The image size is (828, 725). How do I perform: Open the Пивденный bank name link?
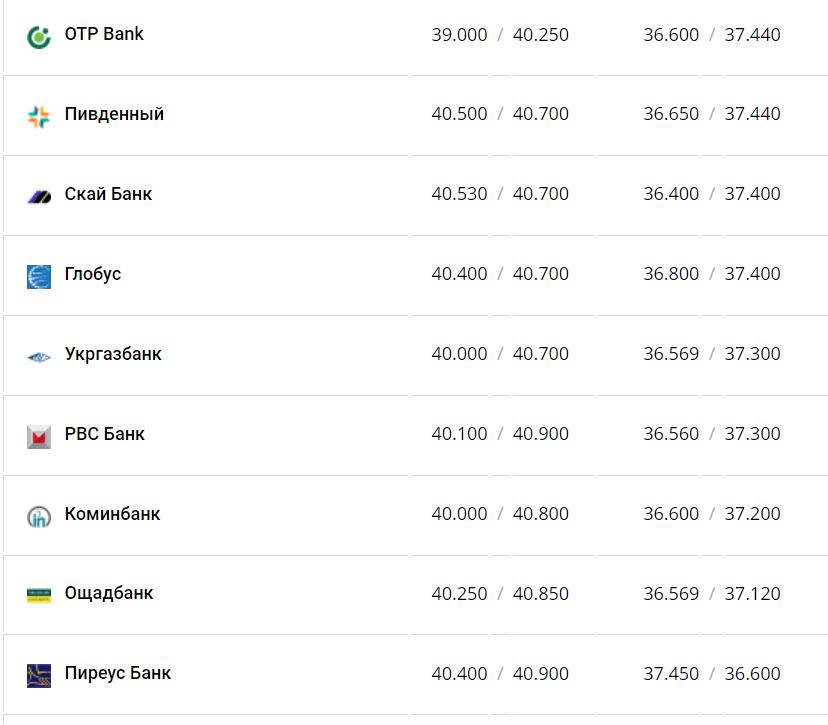[x=114, y=114]
